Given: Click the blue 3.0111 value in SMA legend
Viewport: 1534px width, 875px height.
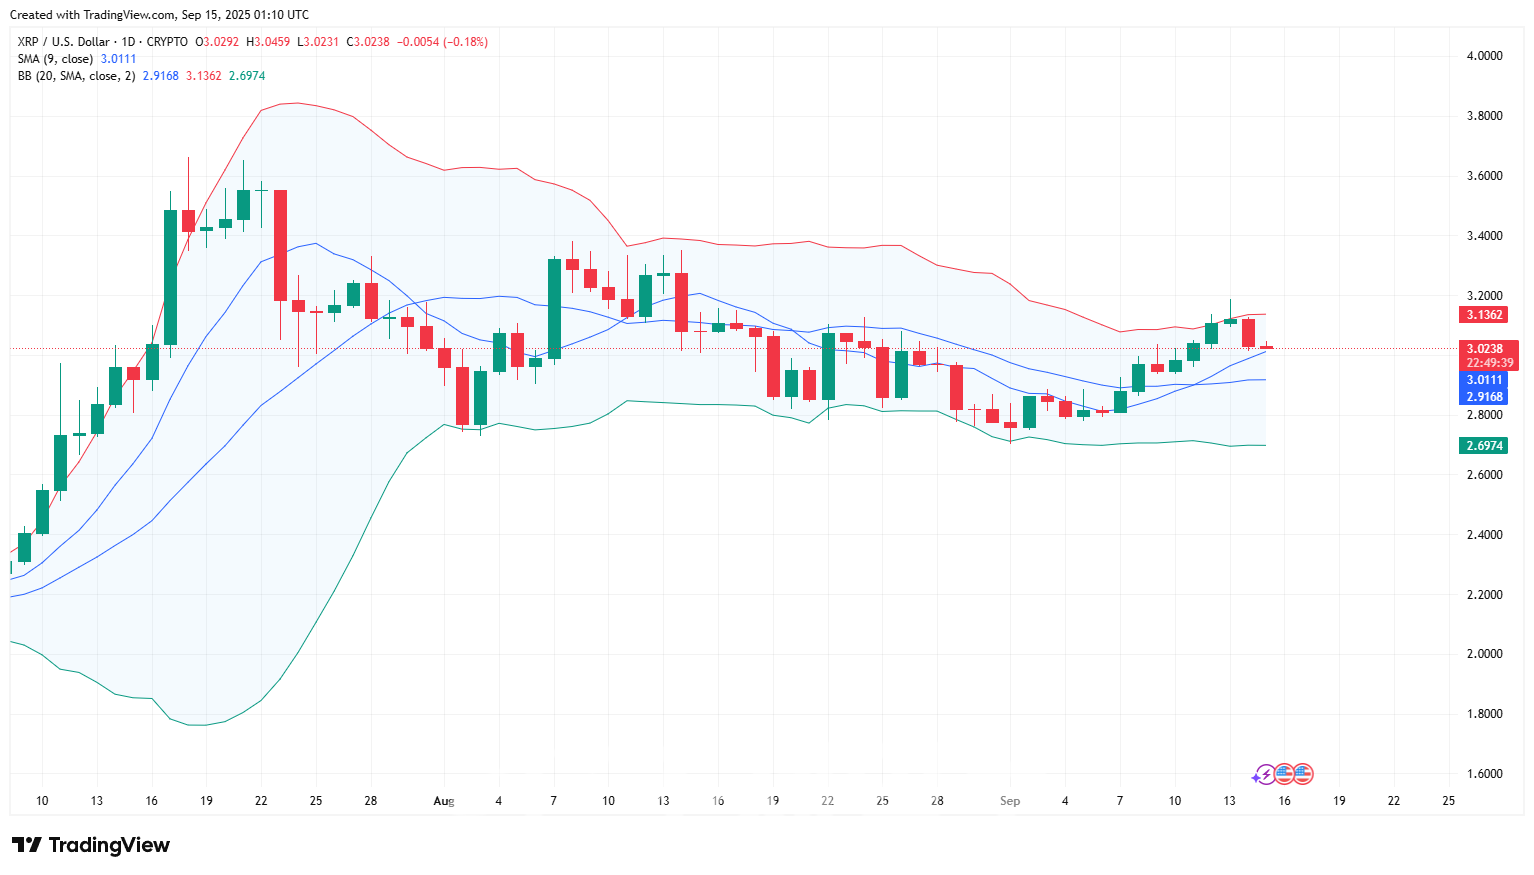Looking at the screenshot, I should [x=118, y=59].
